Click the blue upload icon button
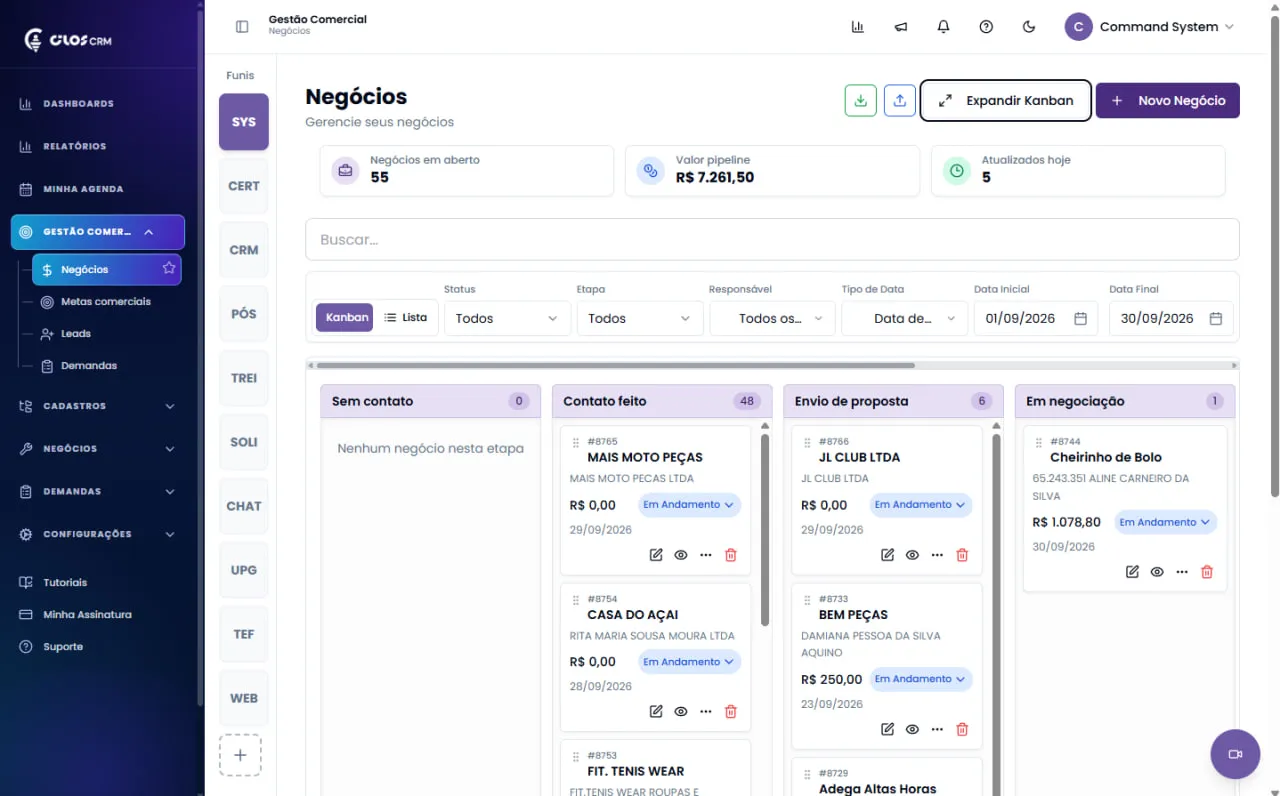 click(900, 100)
